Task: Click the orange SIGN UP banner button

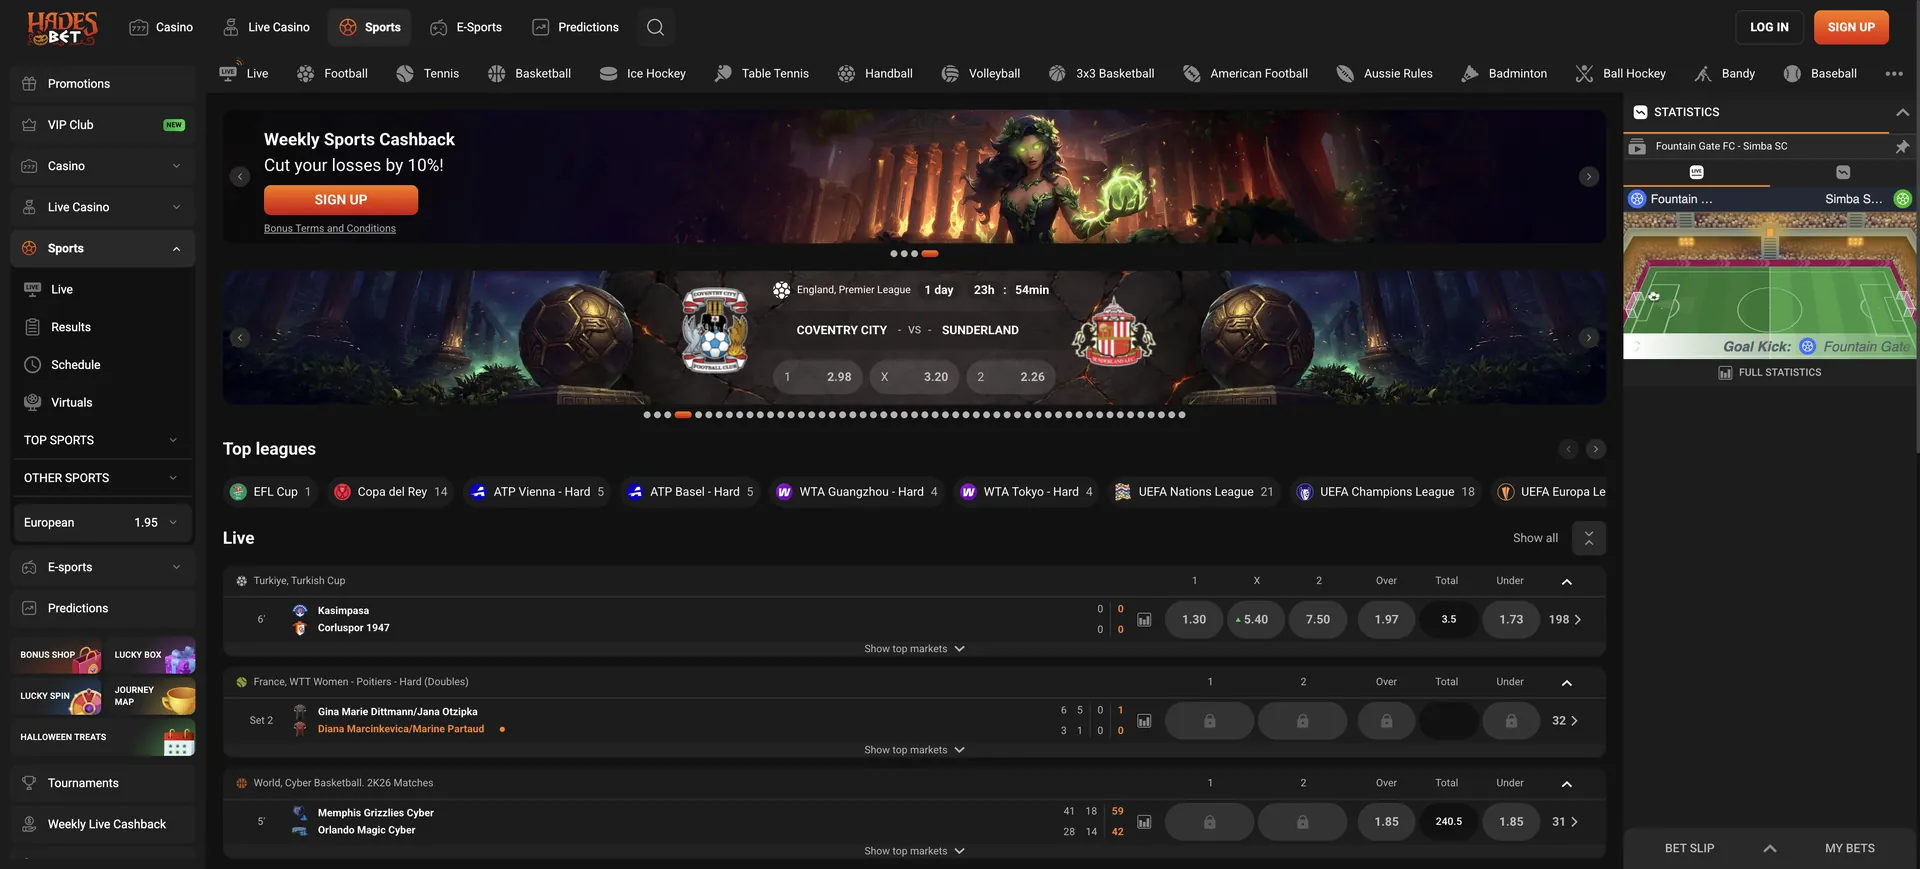Action: point(341,200)
